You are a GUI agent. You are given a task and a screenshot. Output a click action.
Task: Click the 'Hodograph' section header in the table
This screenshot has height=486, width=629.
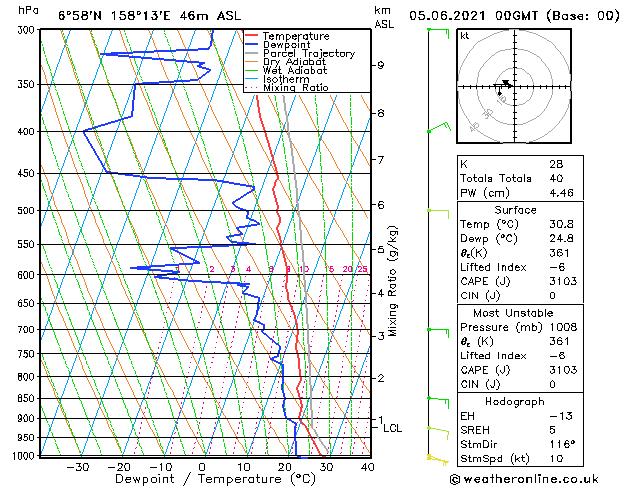click(515, 402)
